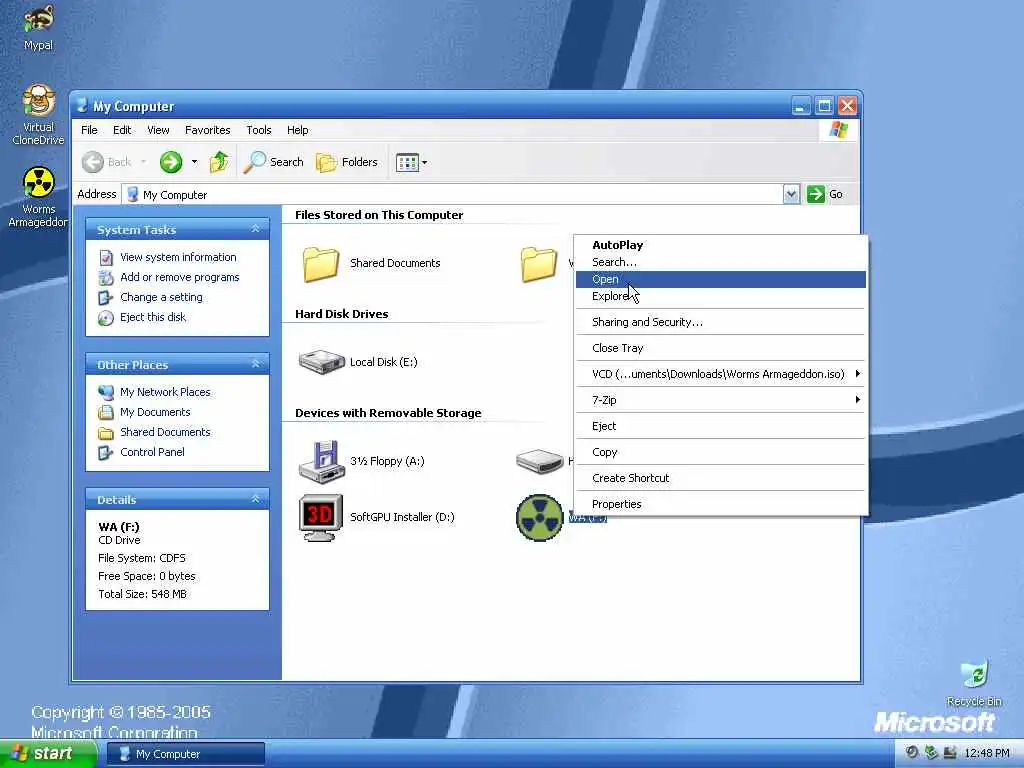This screenshot has height=768, width=1024.
Task: Open the Views toolbar dropdown
Action: tap(411, 162)
